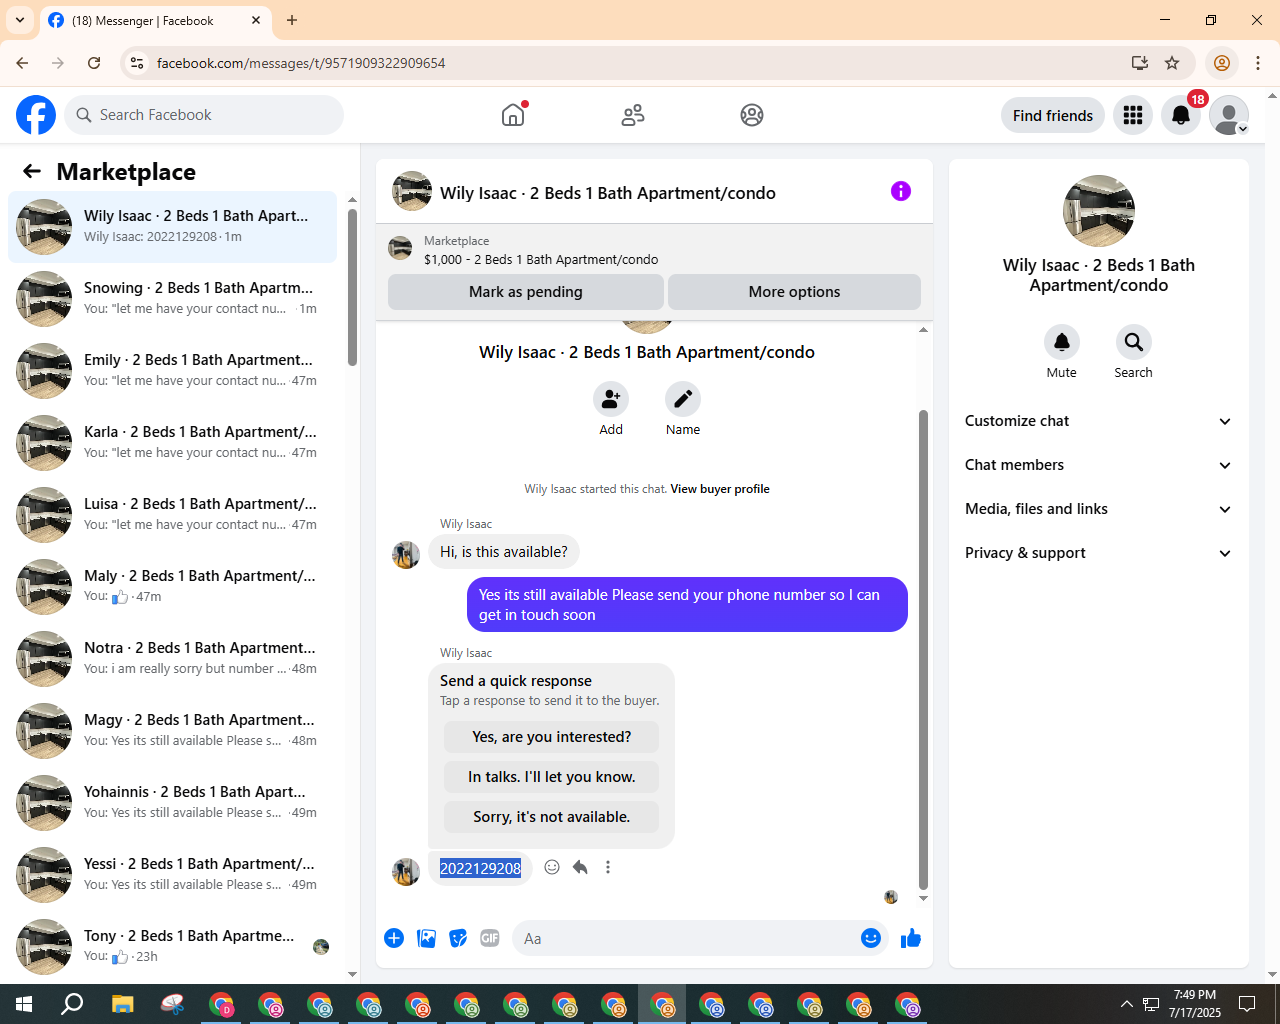1280x1024 pixels.
Task: Click the back arrow next to Marketplace
Action: point(32,171)
